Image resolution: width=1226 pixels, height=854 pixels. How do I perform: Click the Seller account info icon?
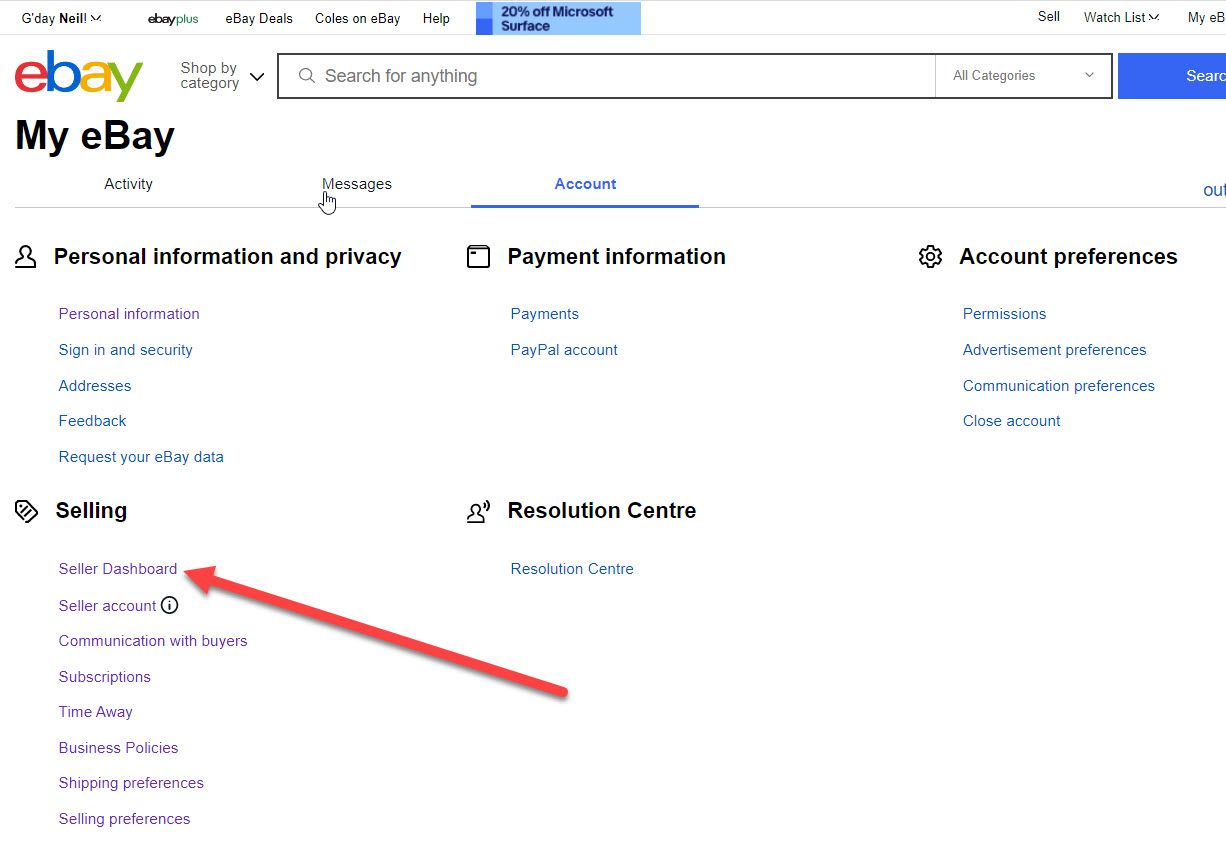[x=170, y=605]
